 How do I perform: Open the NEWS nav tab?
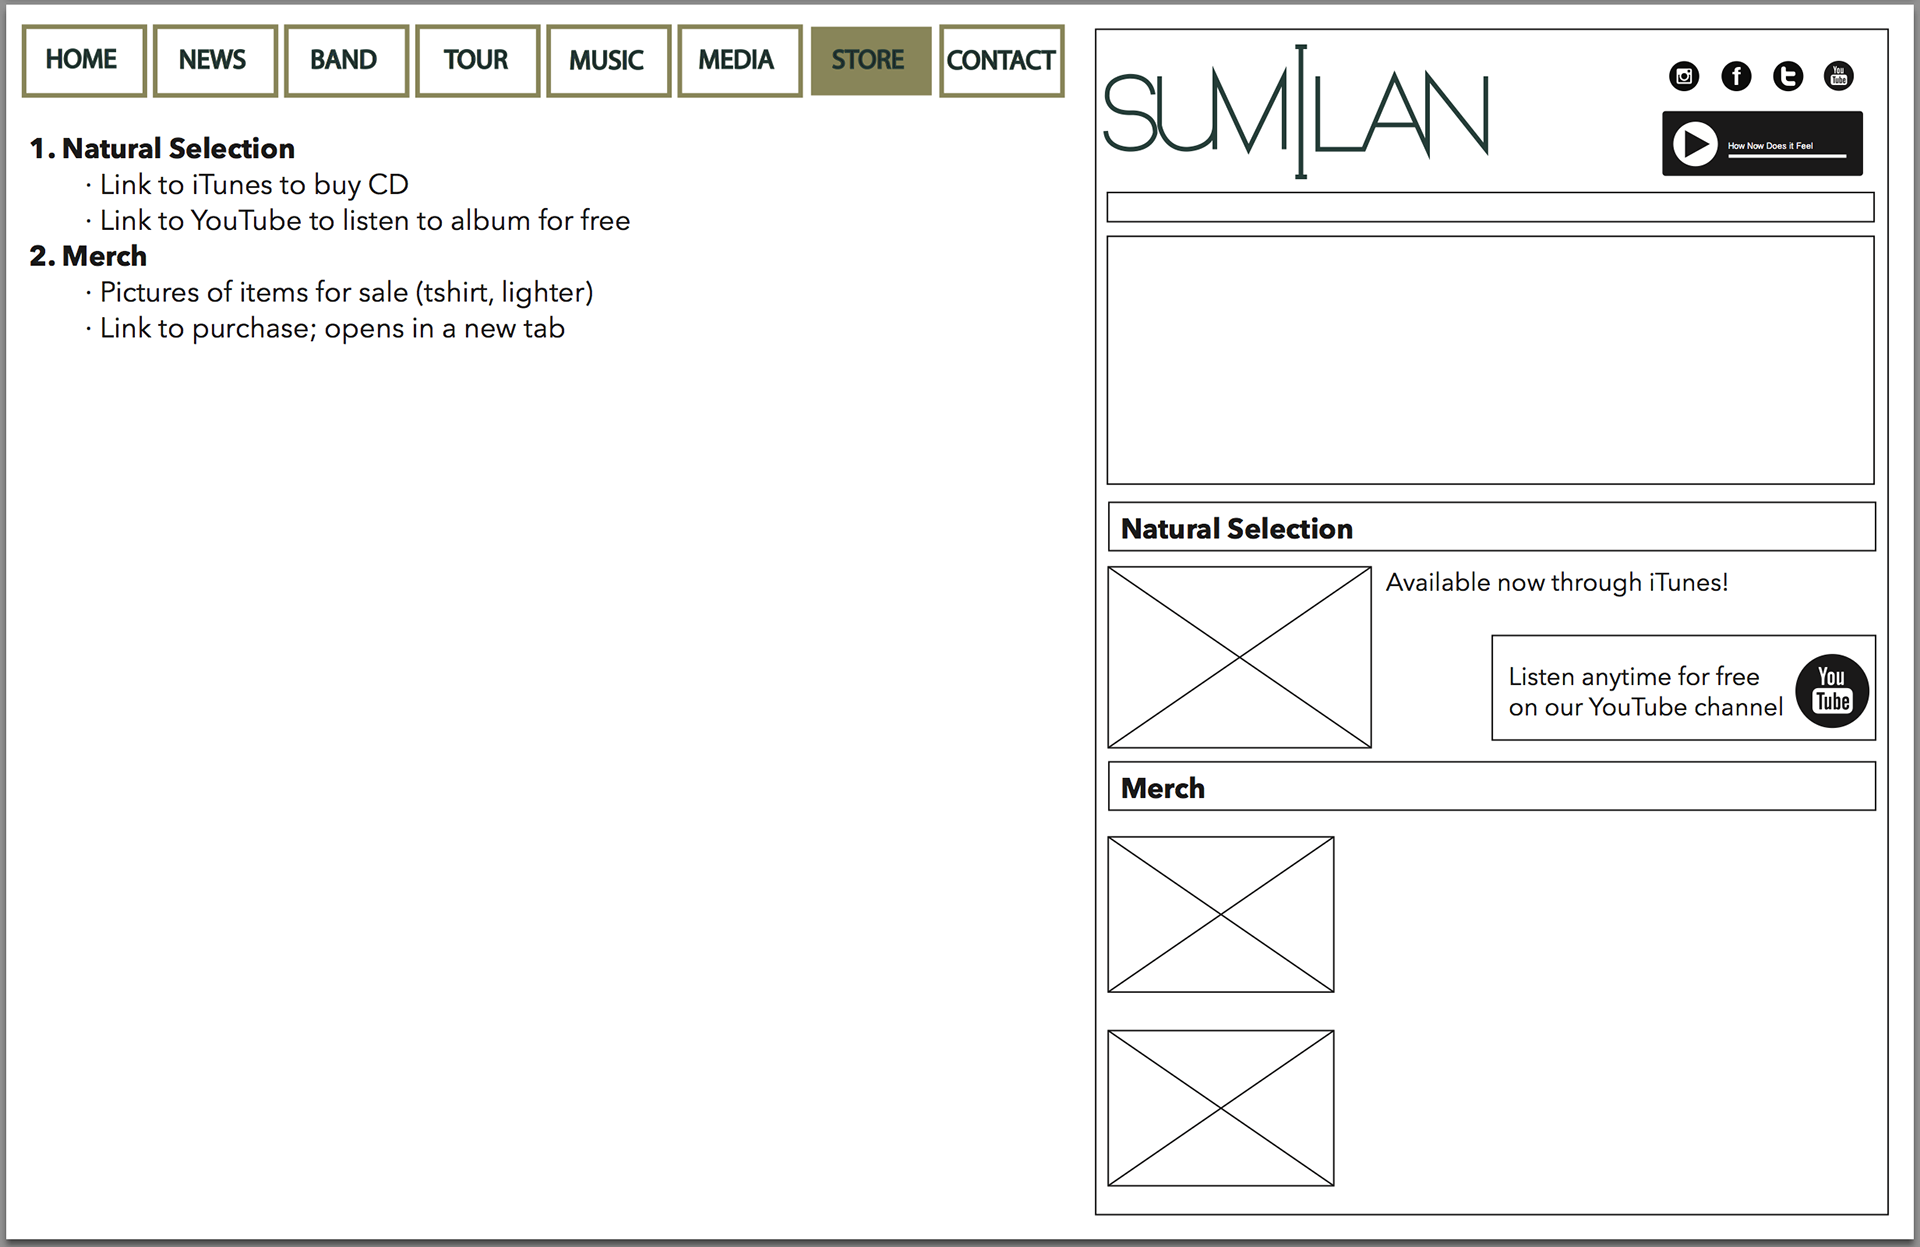(214, 61)
